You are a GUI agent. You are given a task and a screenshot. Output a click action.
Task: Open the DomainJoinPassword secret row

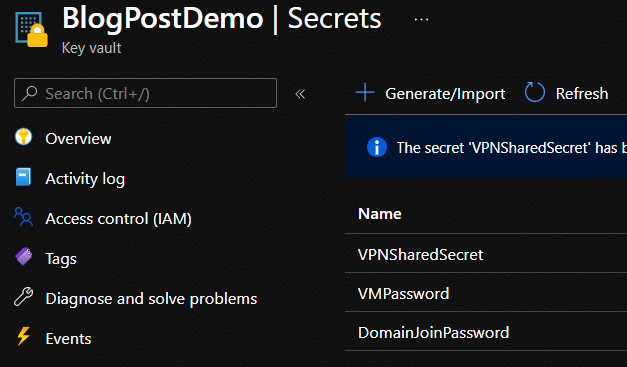(486, 332)
